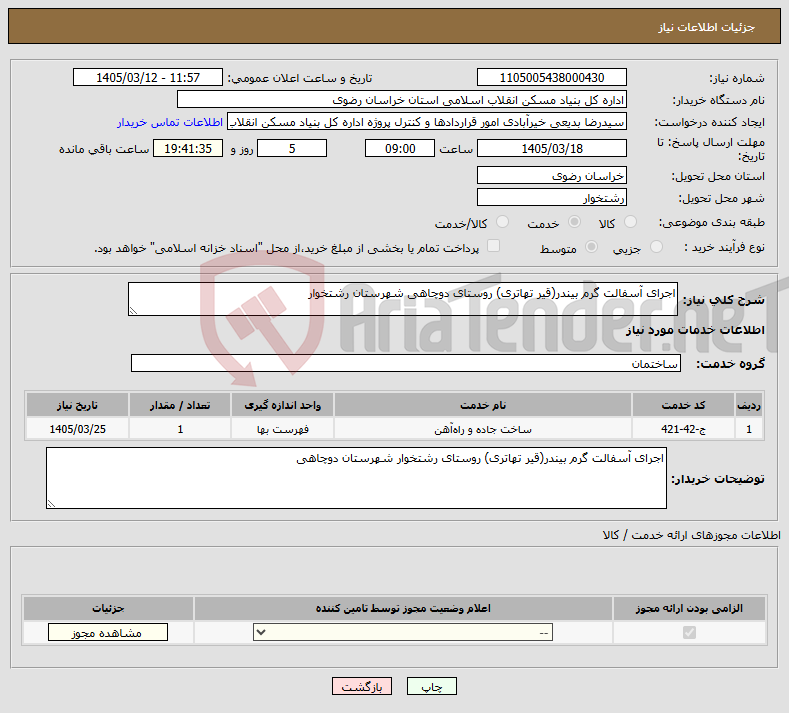Click the remaining time field 19:41:35
789x713 pixels.
(x=188, y=148)
